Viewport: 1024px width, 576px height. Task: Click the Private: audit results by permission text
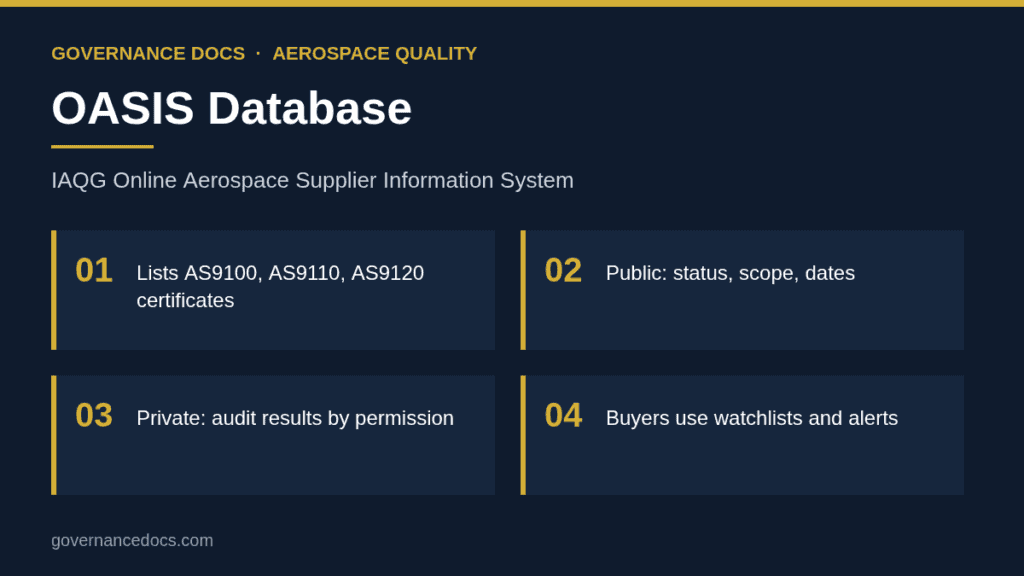coord(295,418)
